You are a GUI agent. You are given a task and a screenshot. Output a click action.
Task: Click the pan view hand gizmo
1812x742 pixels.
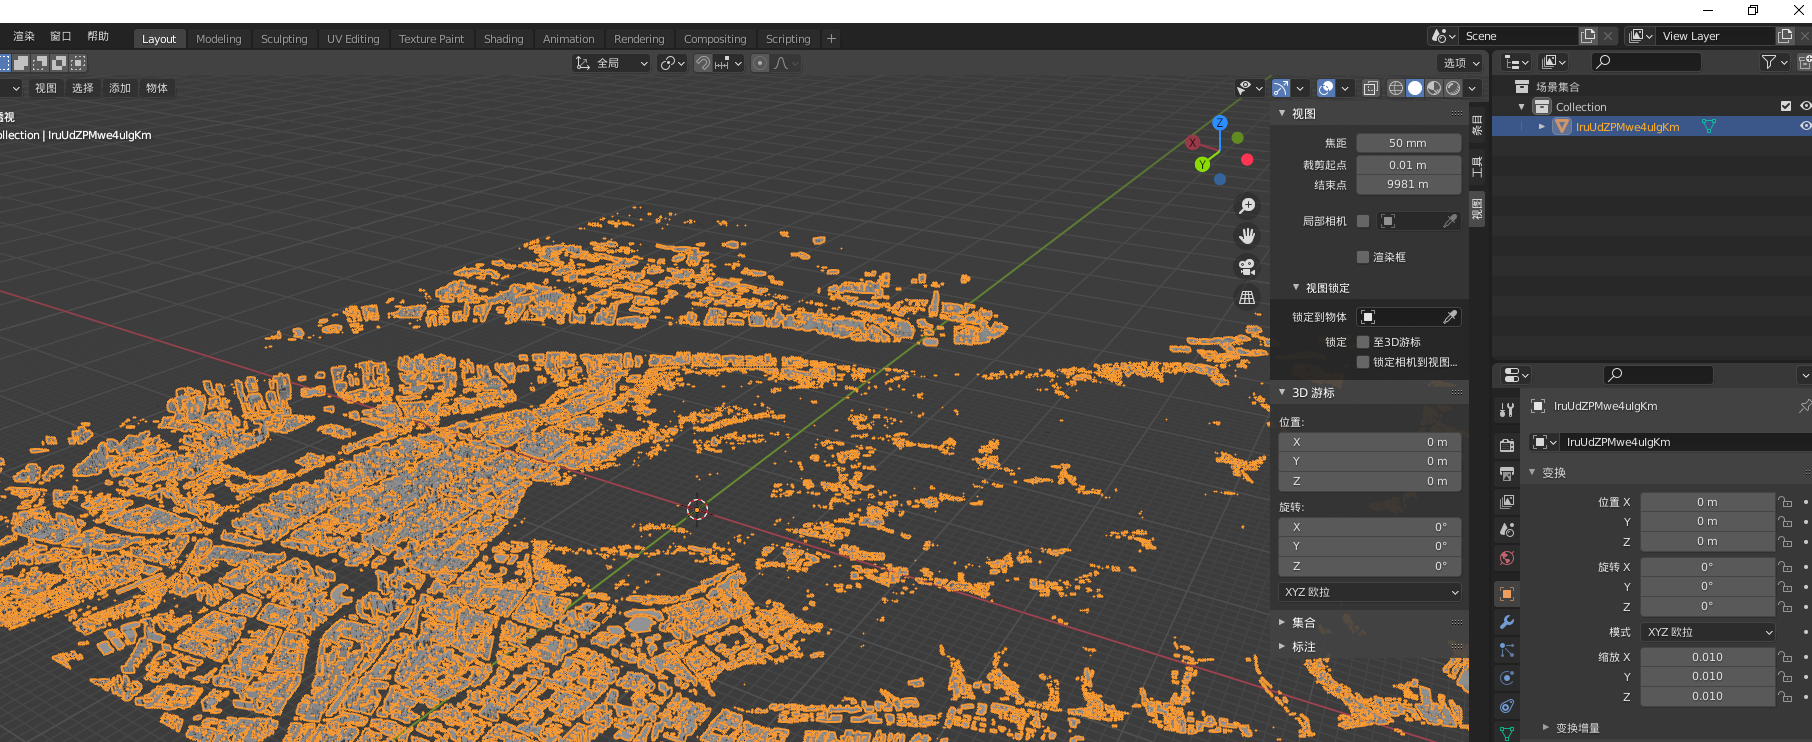click(x=1247, y=236)
